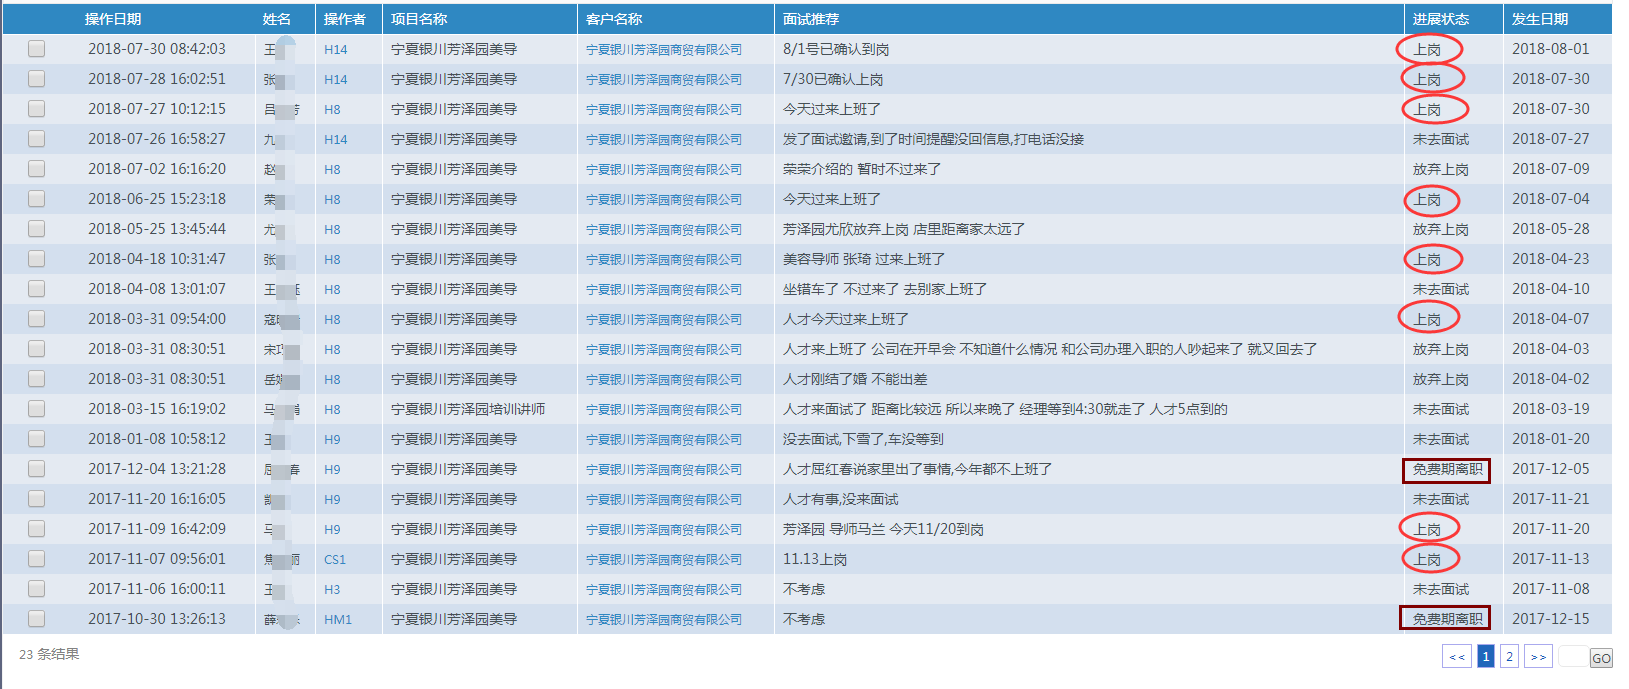Click the text 7/30已确认上岗
Viewport: 1629px width, 689px height.
(x=833, y=79)
